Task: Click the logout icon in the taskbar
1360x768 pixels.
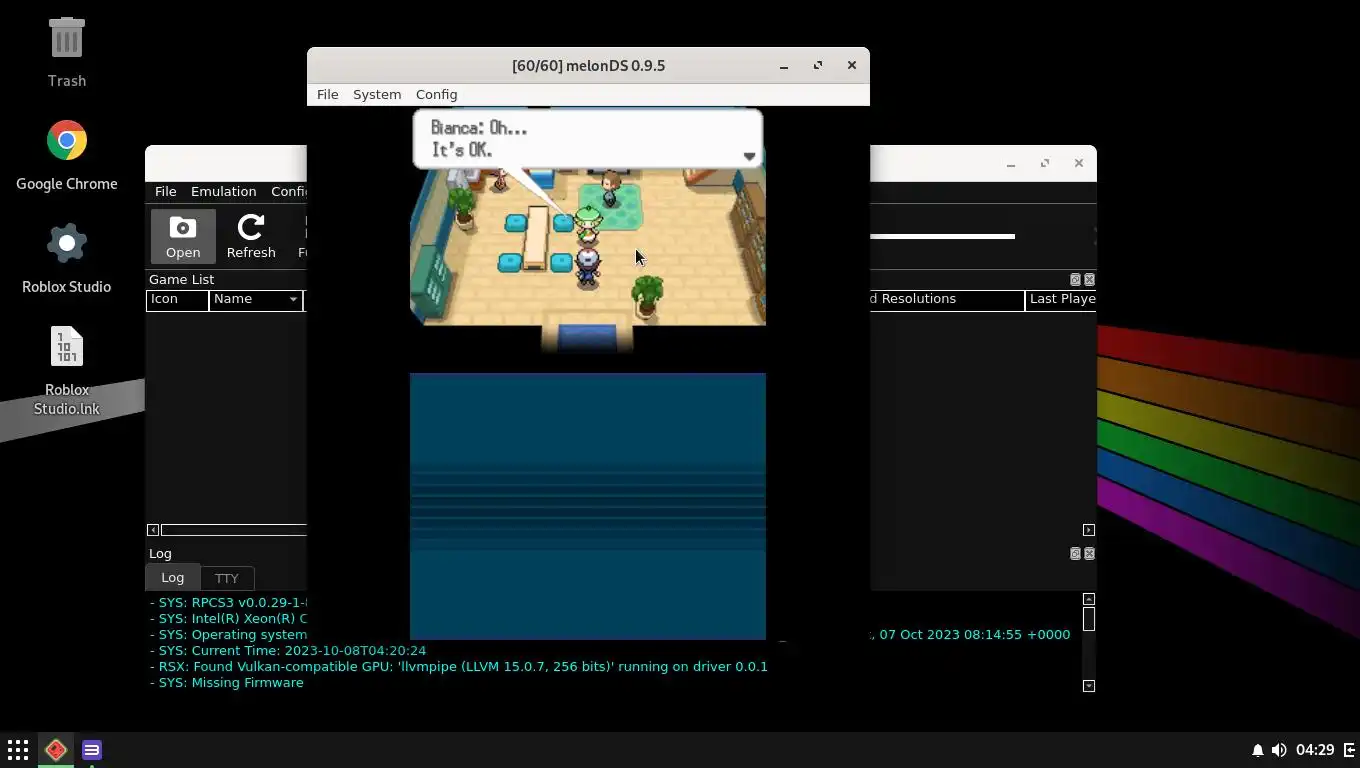Action: 1348,750
